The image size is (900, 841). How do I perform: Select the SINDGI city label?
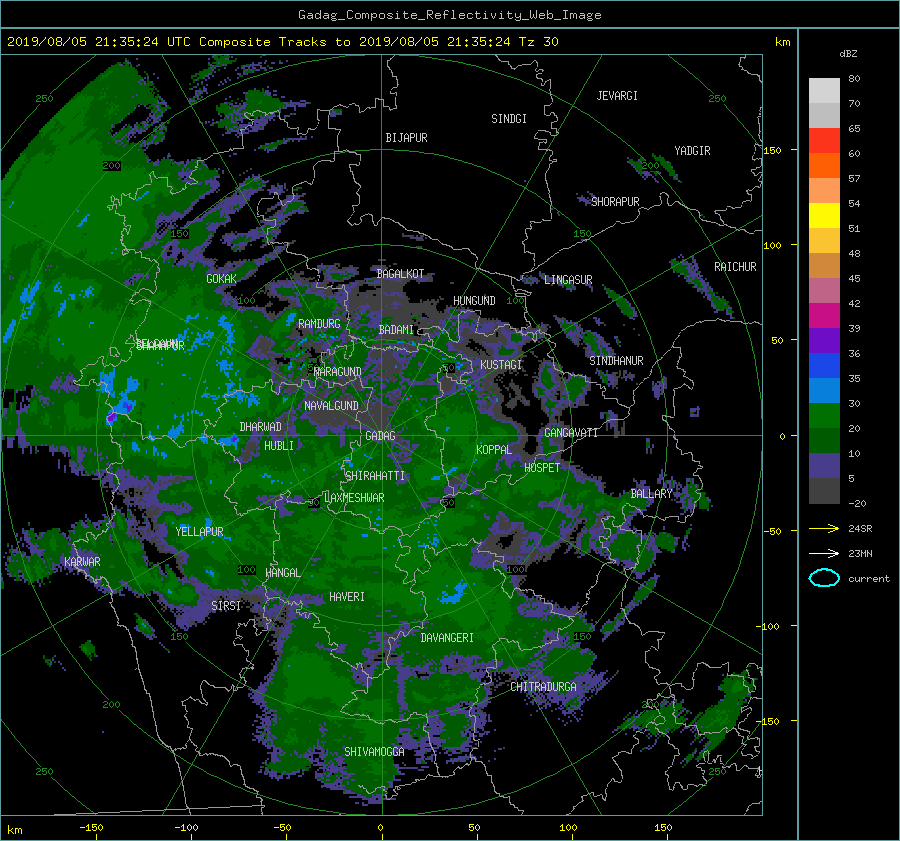pos(509,119)
